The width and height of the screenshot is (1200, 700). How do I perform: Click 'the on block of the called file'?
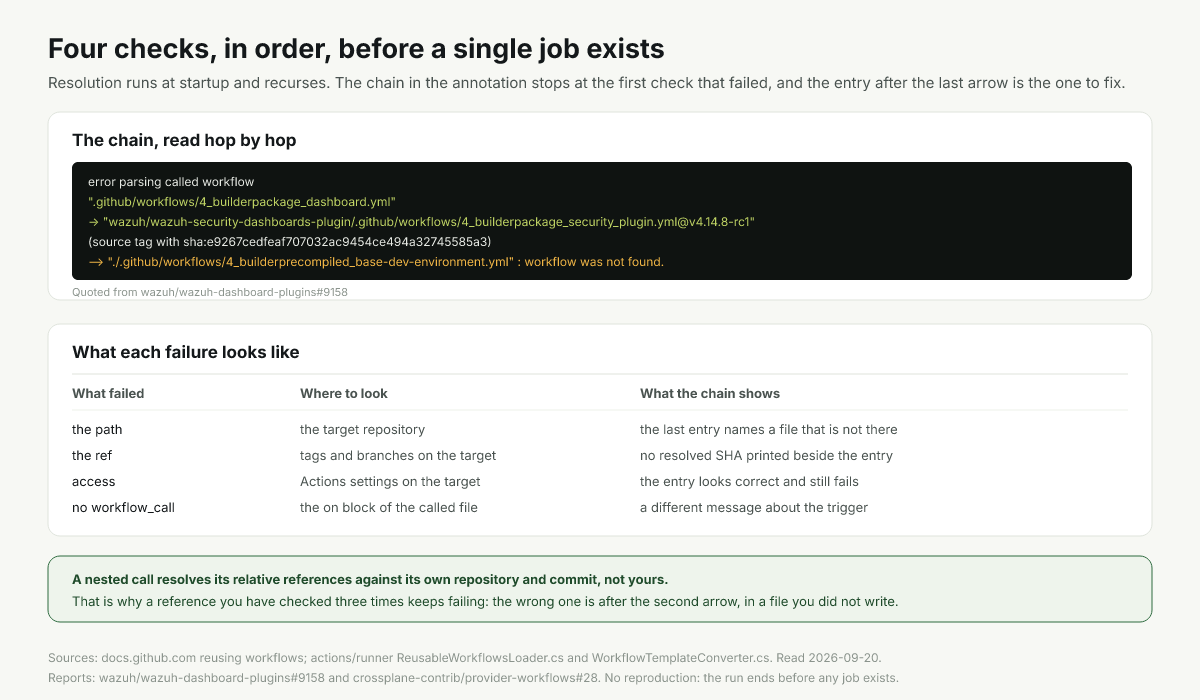point(389,507)
